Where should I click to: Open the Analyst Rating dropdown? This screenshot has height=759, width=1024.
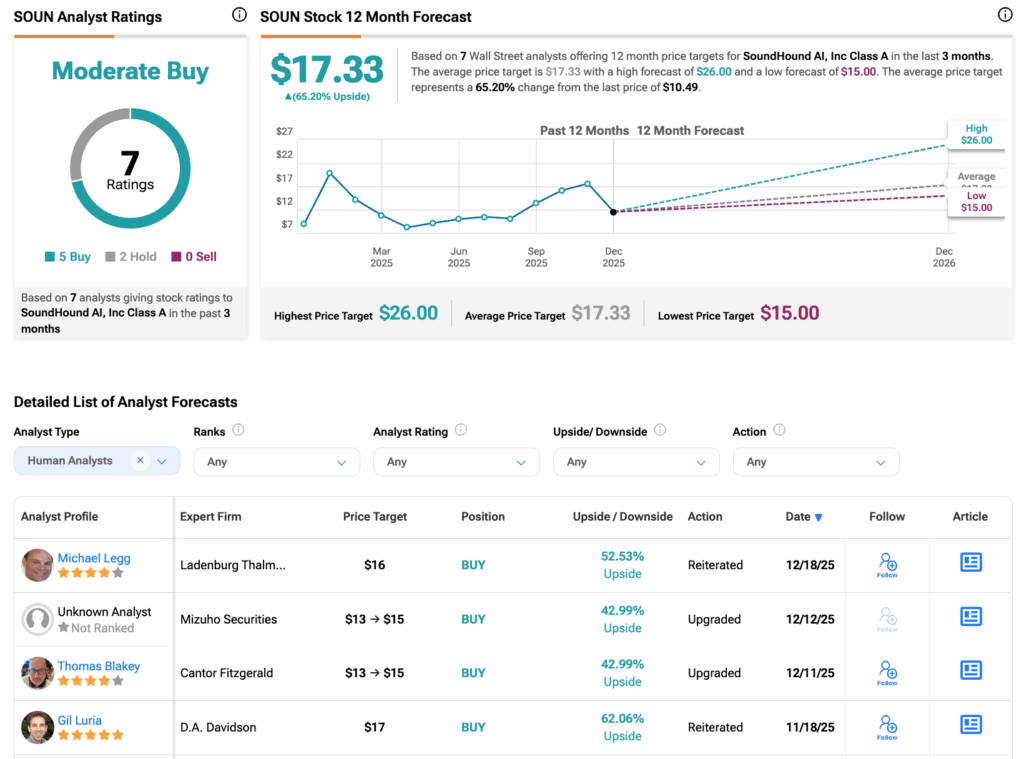pos(456,462)
